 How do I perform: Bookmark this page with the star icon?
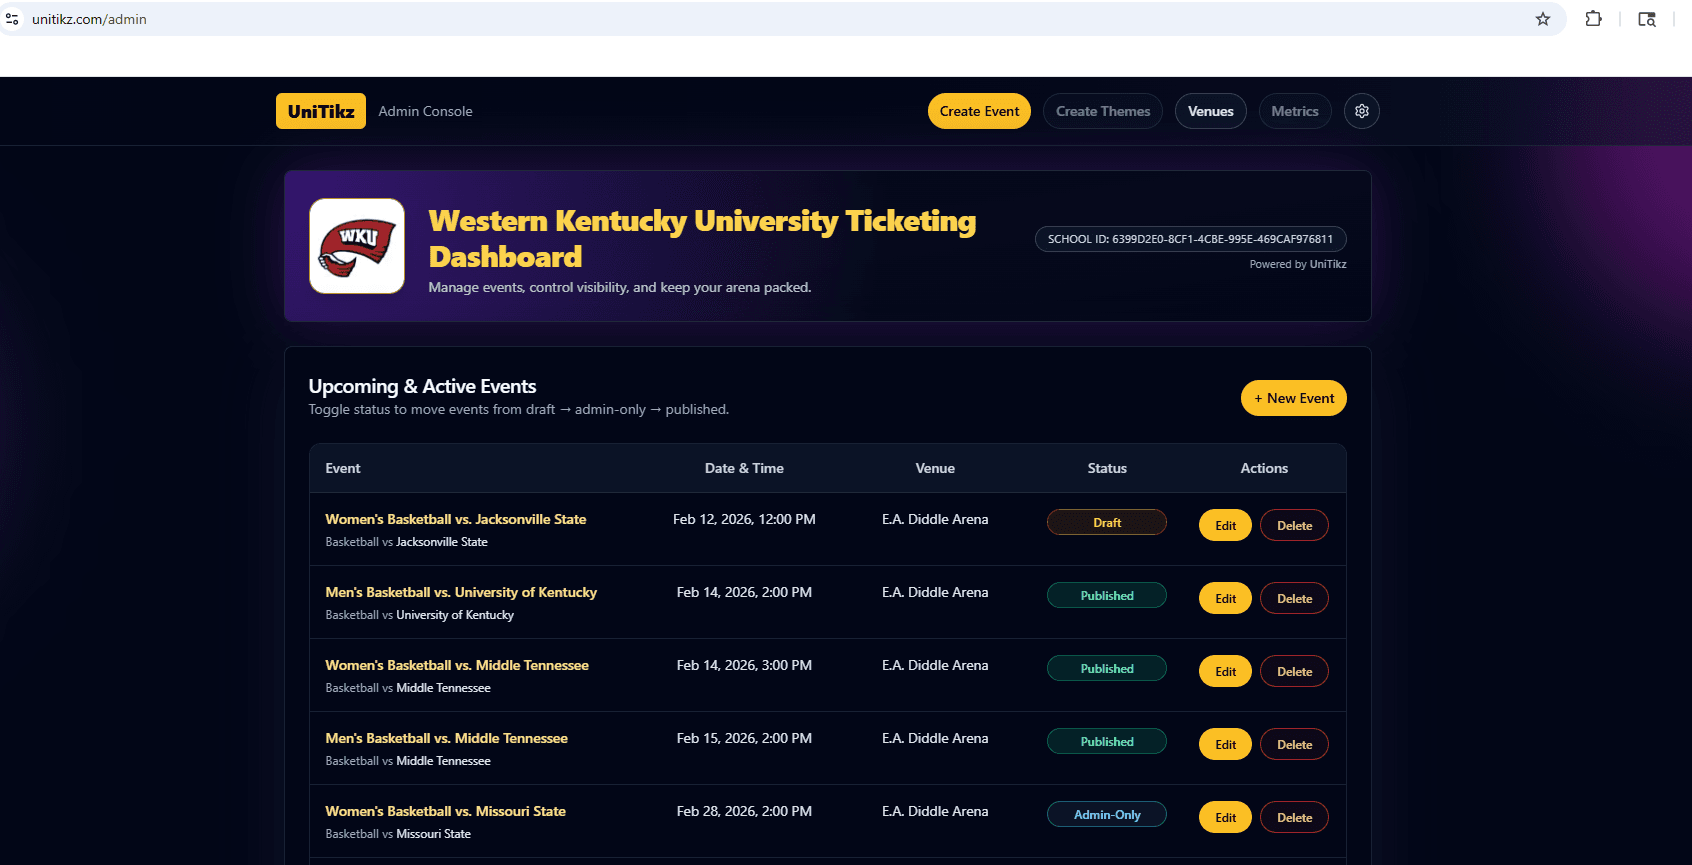click(x=1543, y=19)
